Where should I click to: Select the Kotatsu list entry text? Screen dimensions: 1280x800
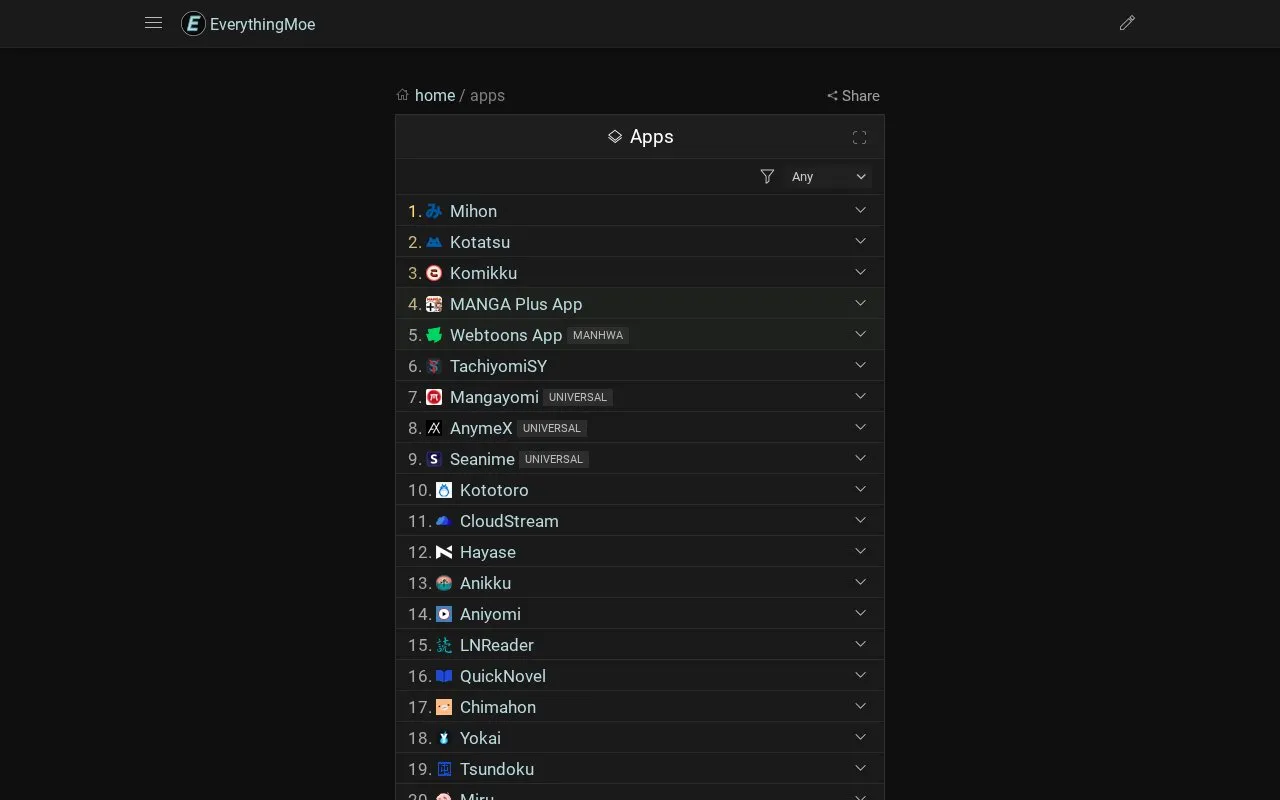480,242
